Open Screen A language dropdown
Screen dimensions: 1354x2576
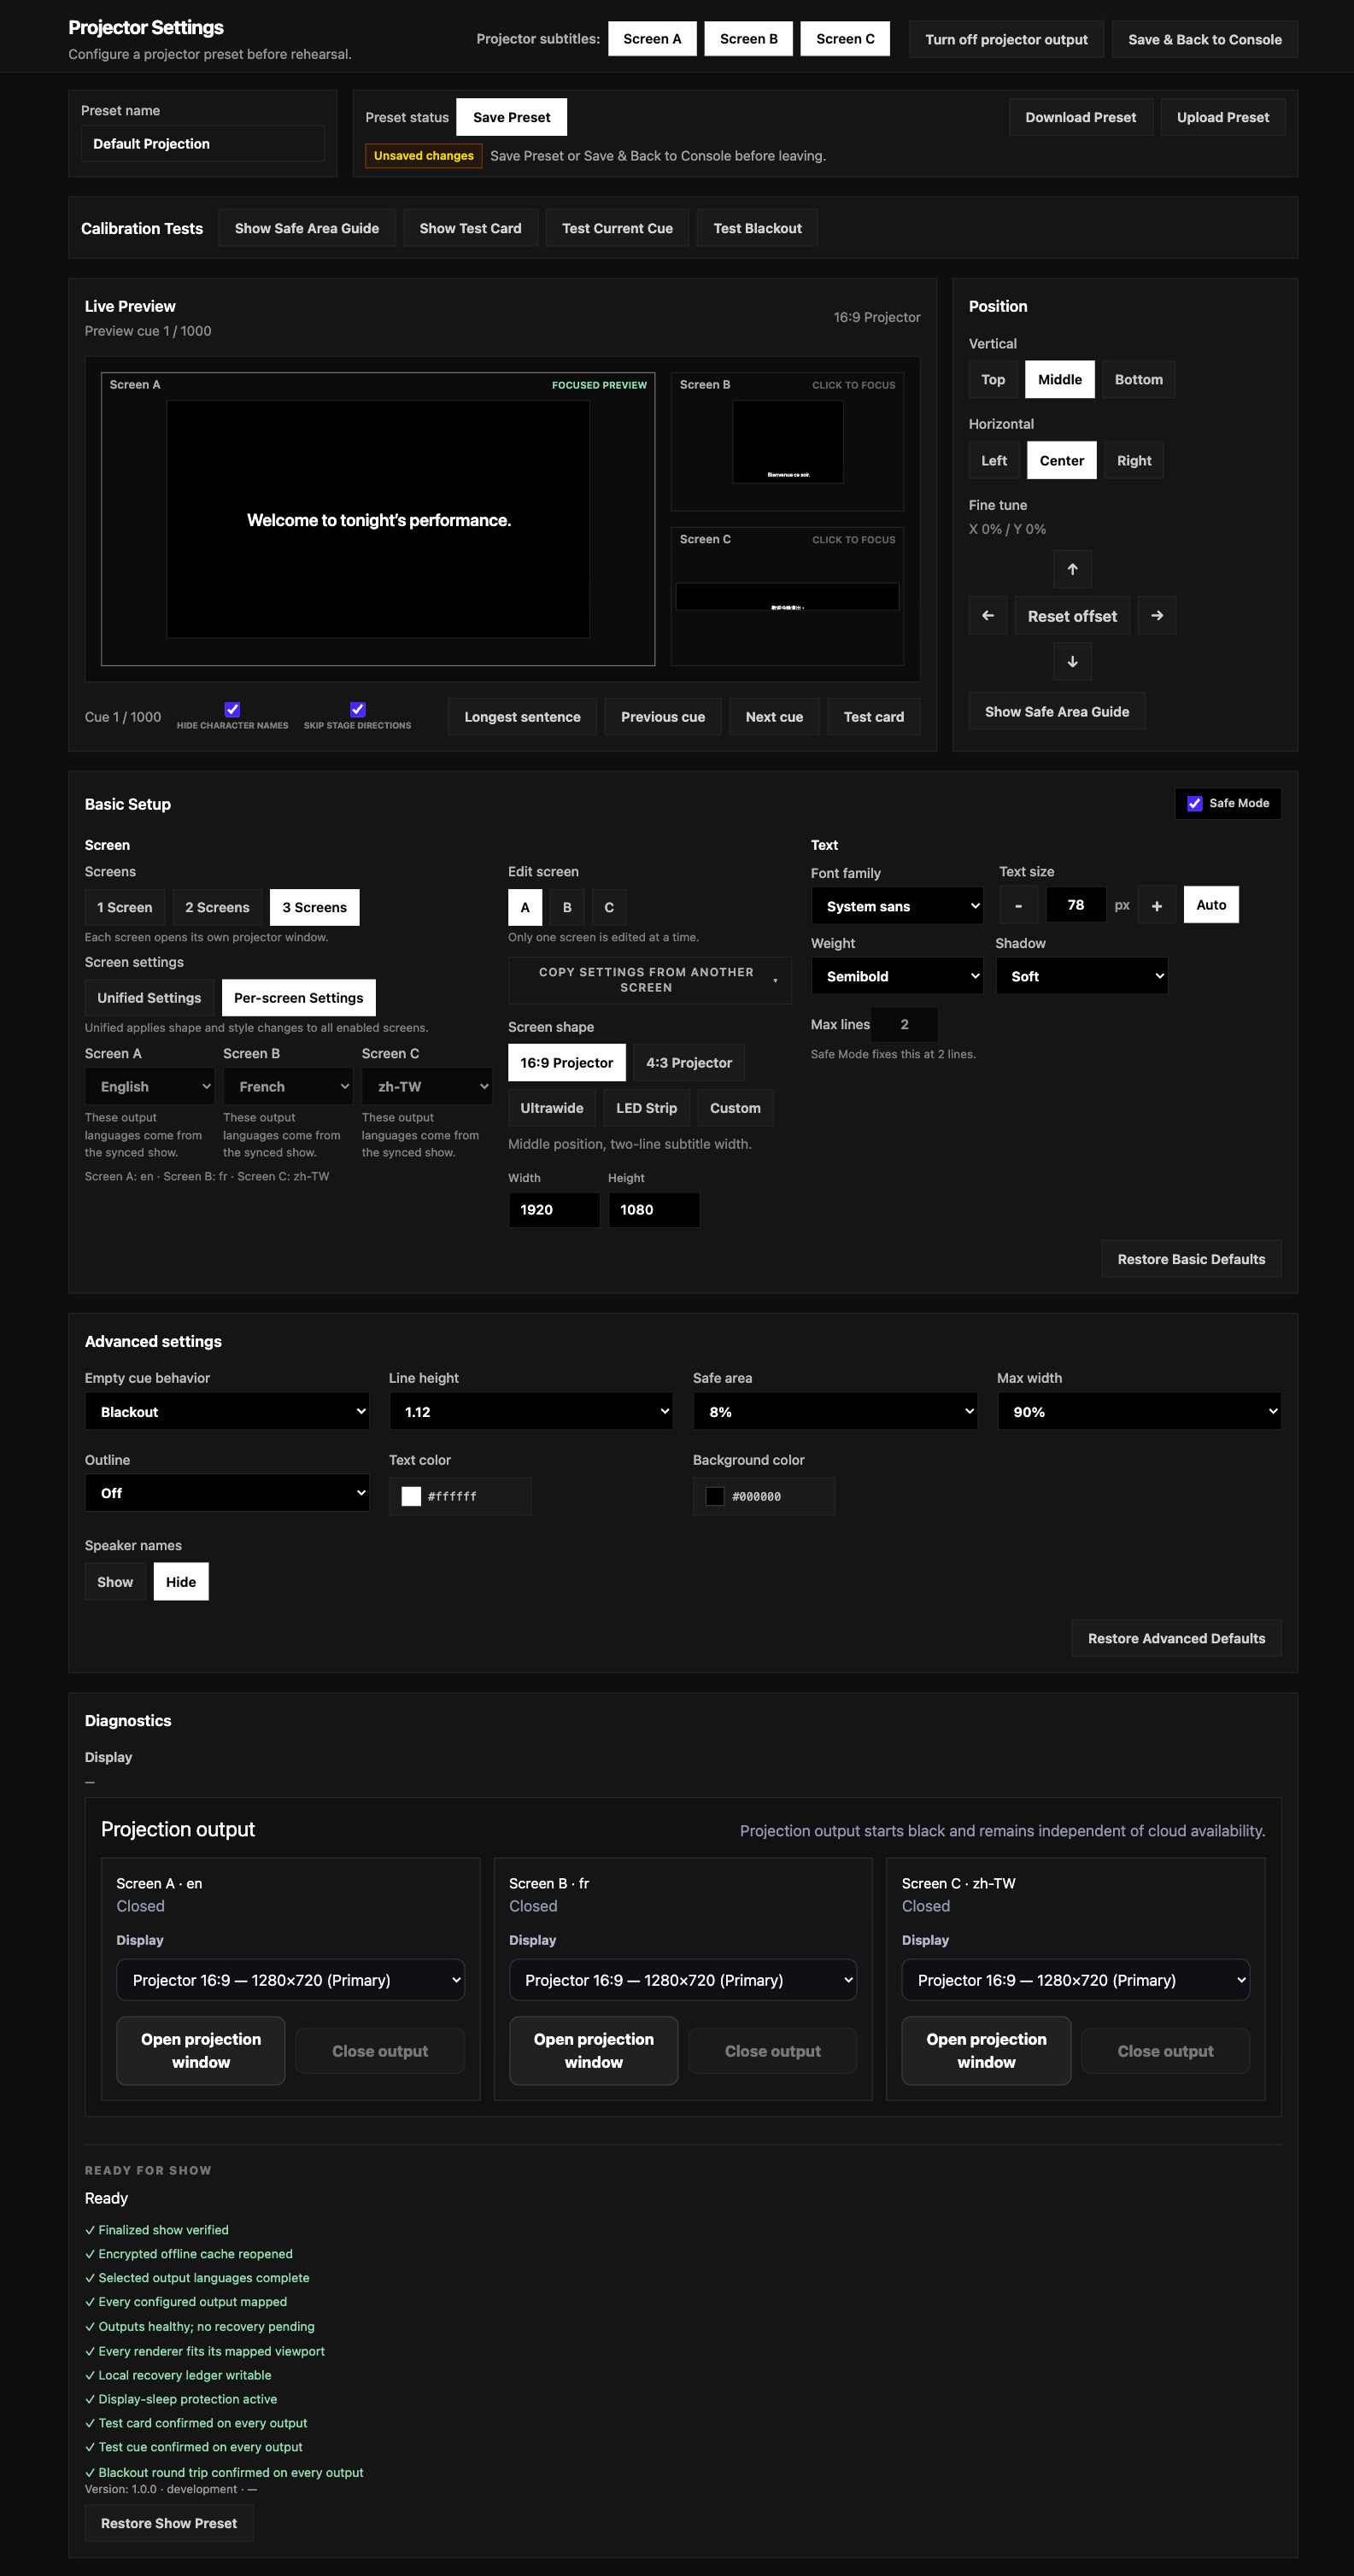[x=150, y=1087]
